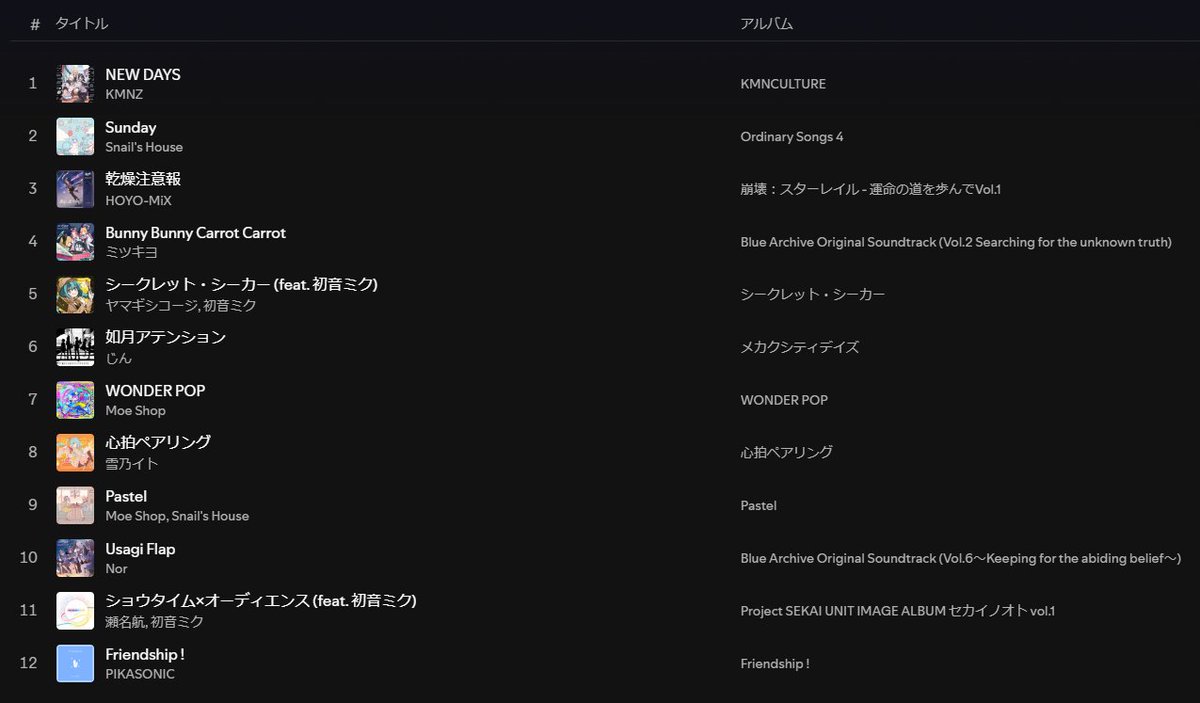Open artist ミツキヨ
This screenshot has width=1200, height=703.
tap(132, 252)
